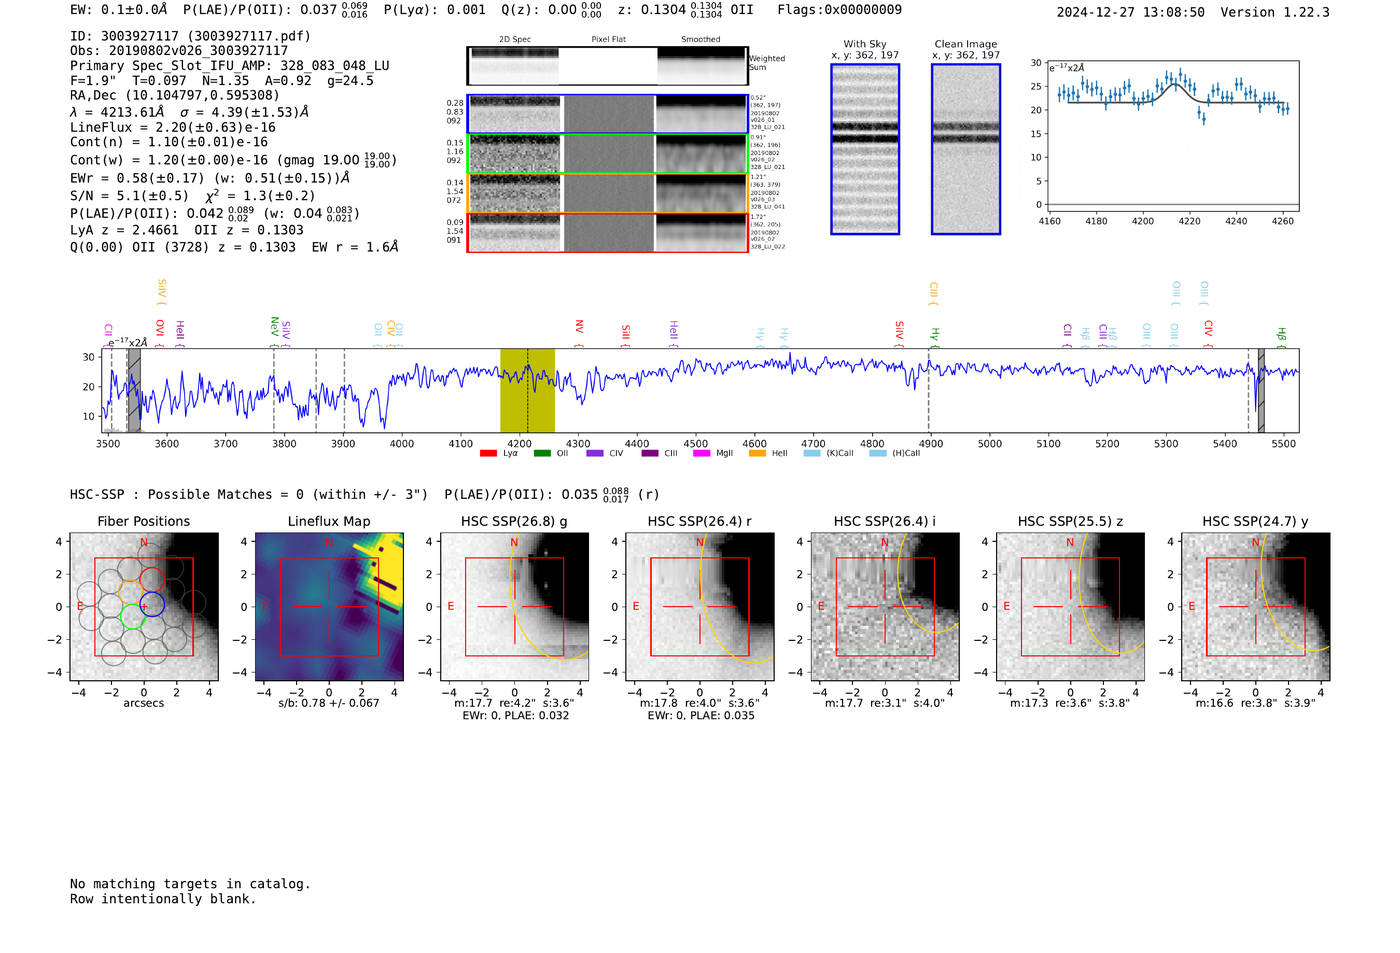The height and width of the screenshot is (953, 1400).
Task: Click the green OII legend swatch
Action: tap(542, 454)
